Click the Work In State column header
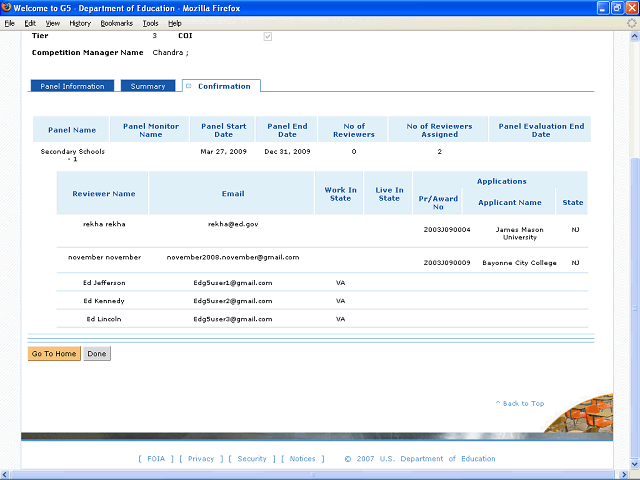The image size is (640, 480). click(x=340, y=194)
